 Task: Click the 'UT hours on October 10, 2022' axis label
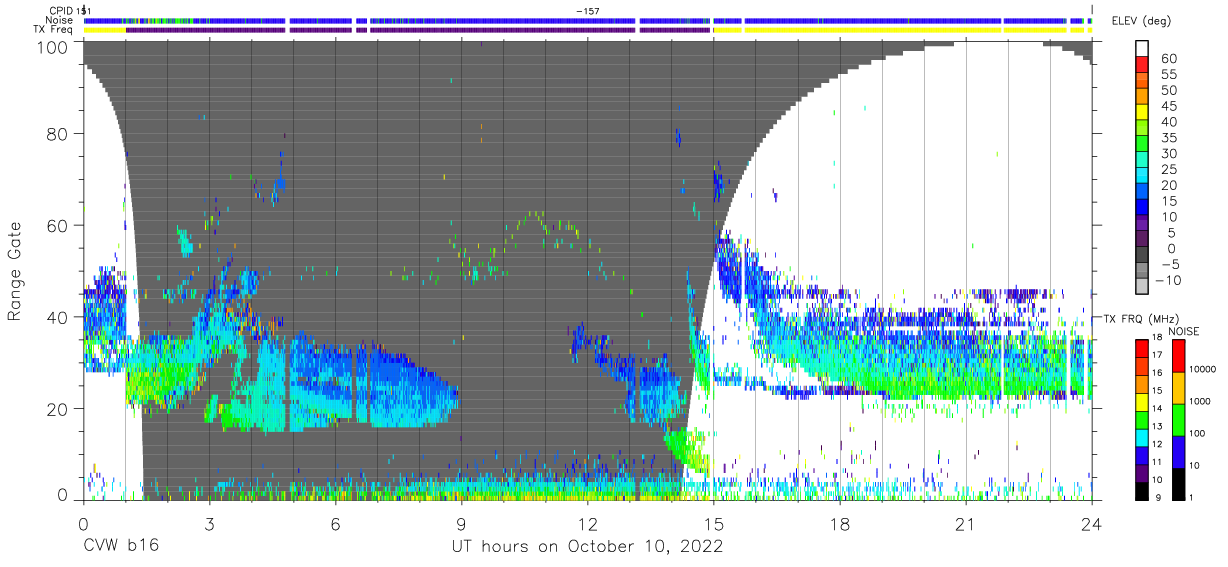point(587,547)
